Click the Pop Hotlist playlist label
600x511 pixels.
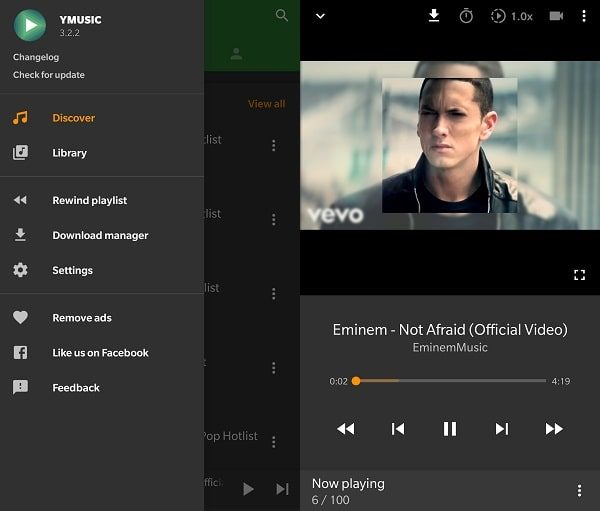(231, 436)
